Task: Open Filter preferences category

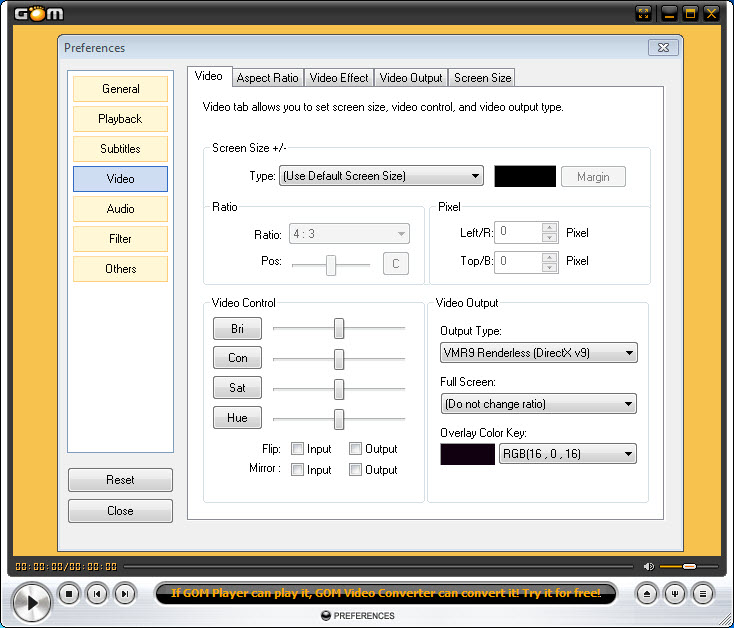Action: click(x=120, y=239)
